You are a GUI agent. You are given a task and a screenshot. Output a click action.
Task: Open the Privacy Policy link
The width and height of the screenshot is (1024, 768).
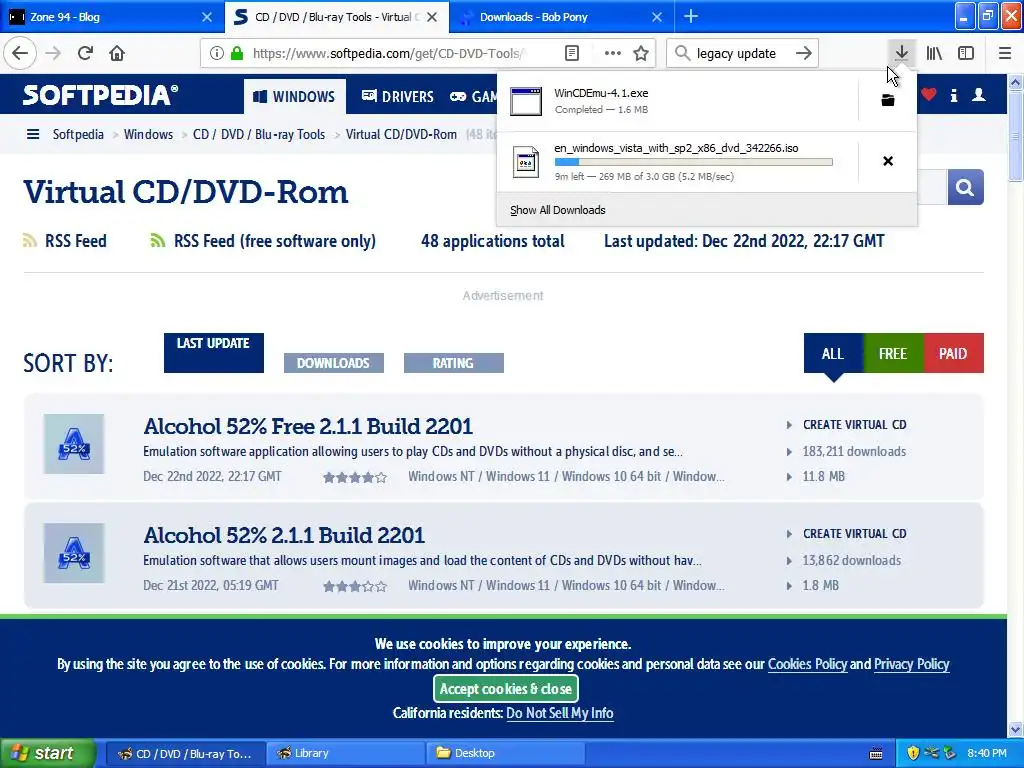911,664
